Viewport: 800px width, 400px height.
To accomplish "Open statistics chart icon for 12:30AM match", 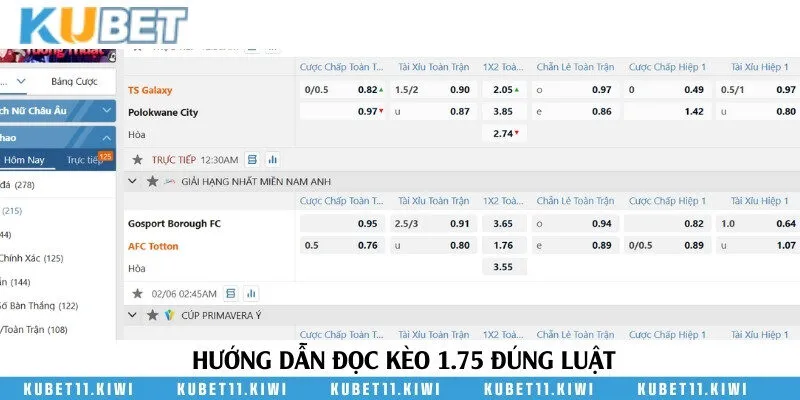I will [272, 159].
